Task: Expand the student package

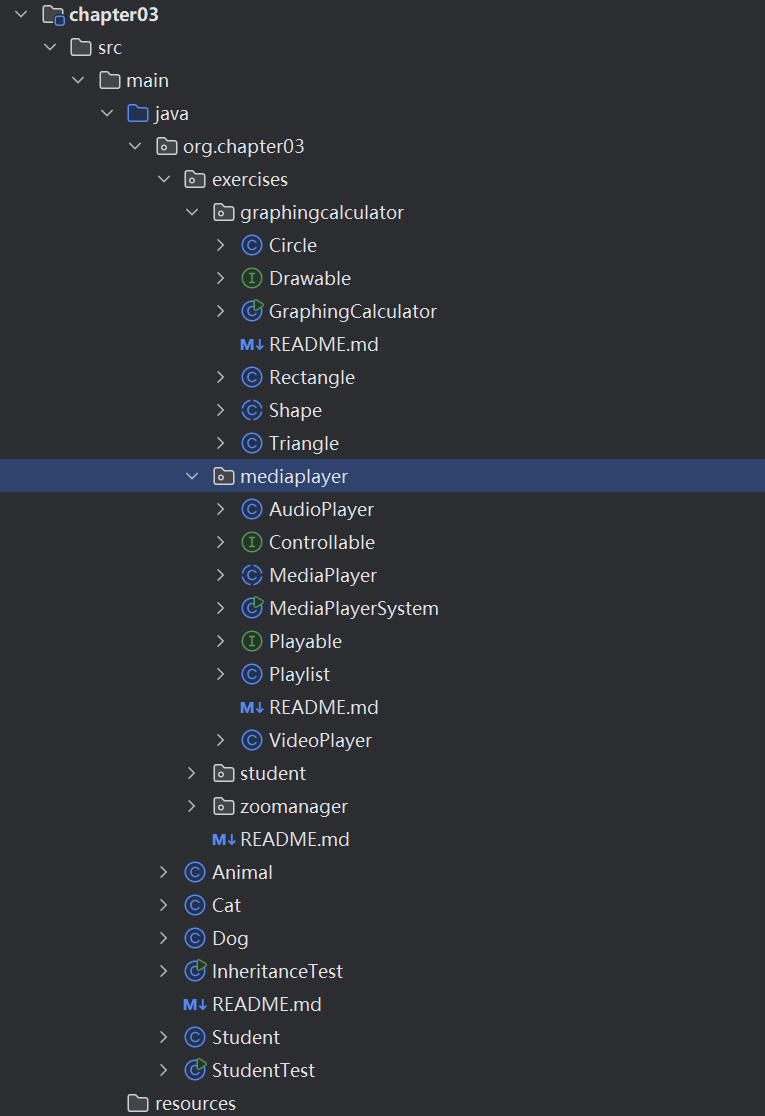Action: [x=191, y=773]
